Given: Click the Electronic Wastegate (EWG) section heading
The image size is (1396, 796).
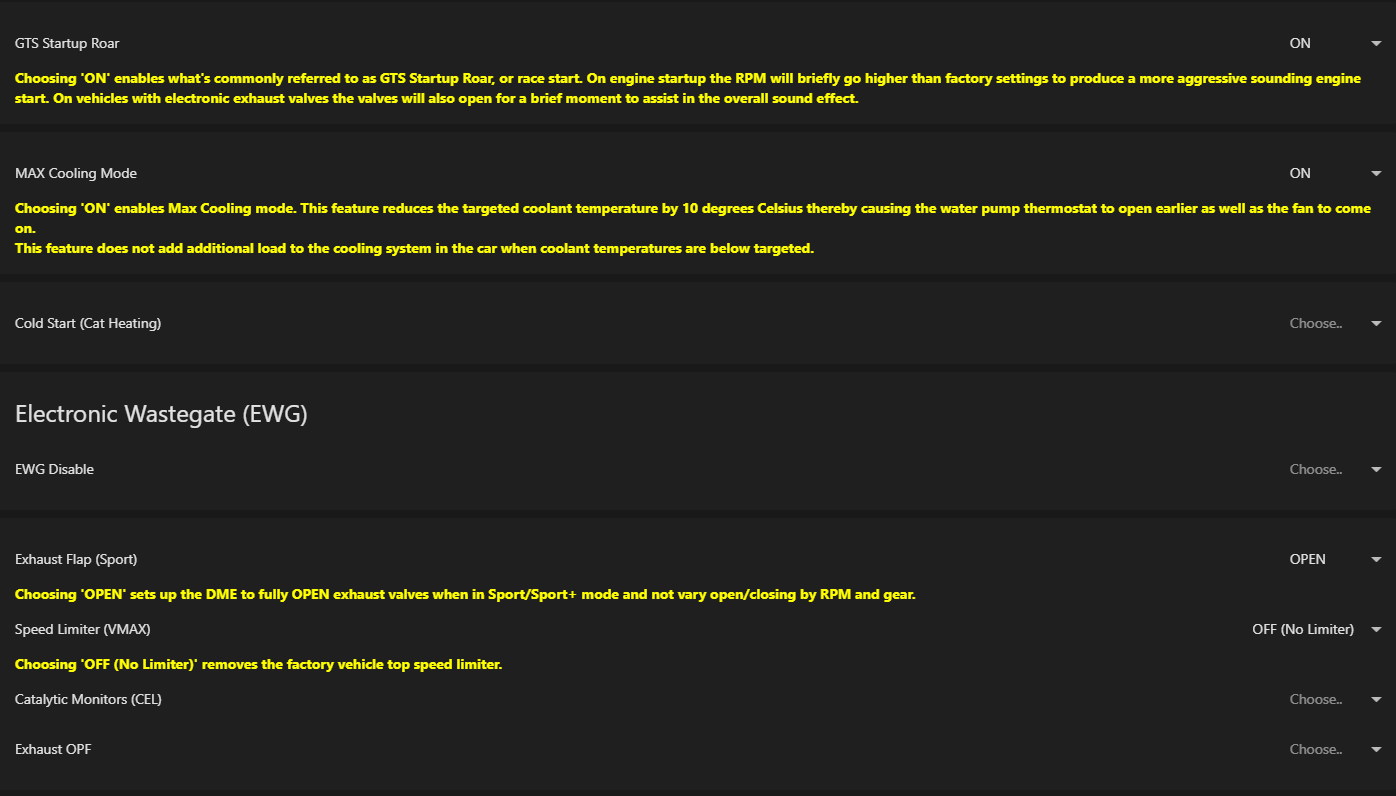Looking at the screenshot, I should coord(161,414).
